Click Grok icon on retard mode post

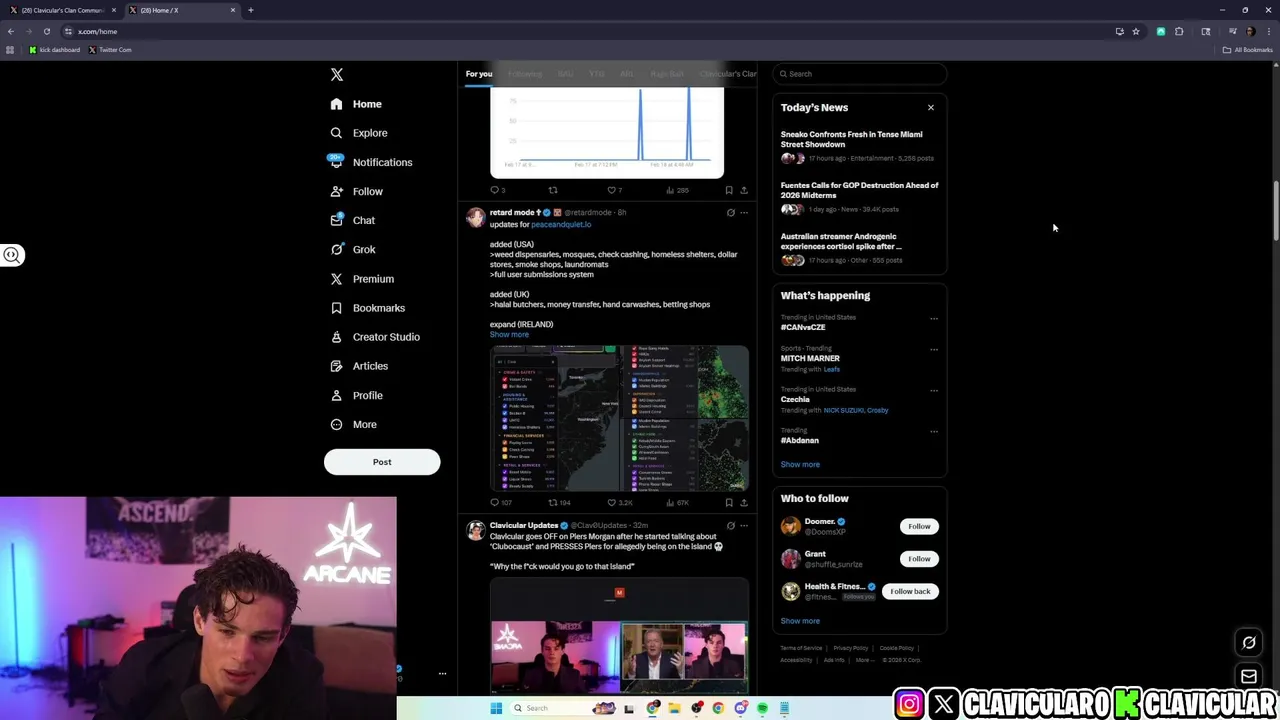[x=730, y=213]
